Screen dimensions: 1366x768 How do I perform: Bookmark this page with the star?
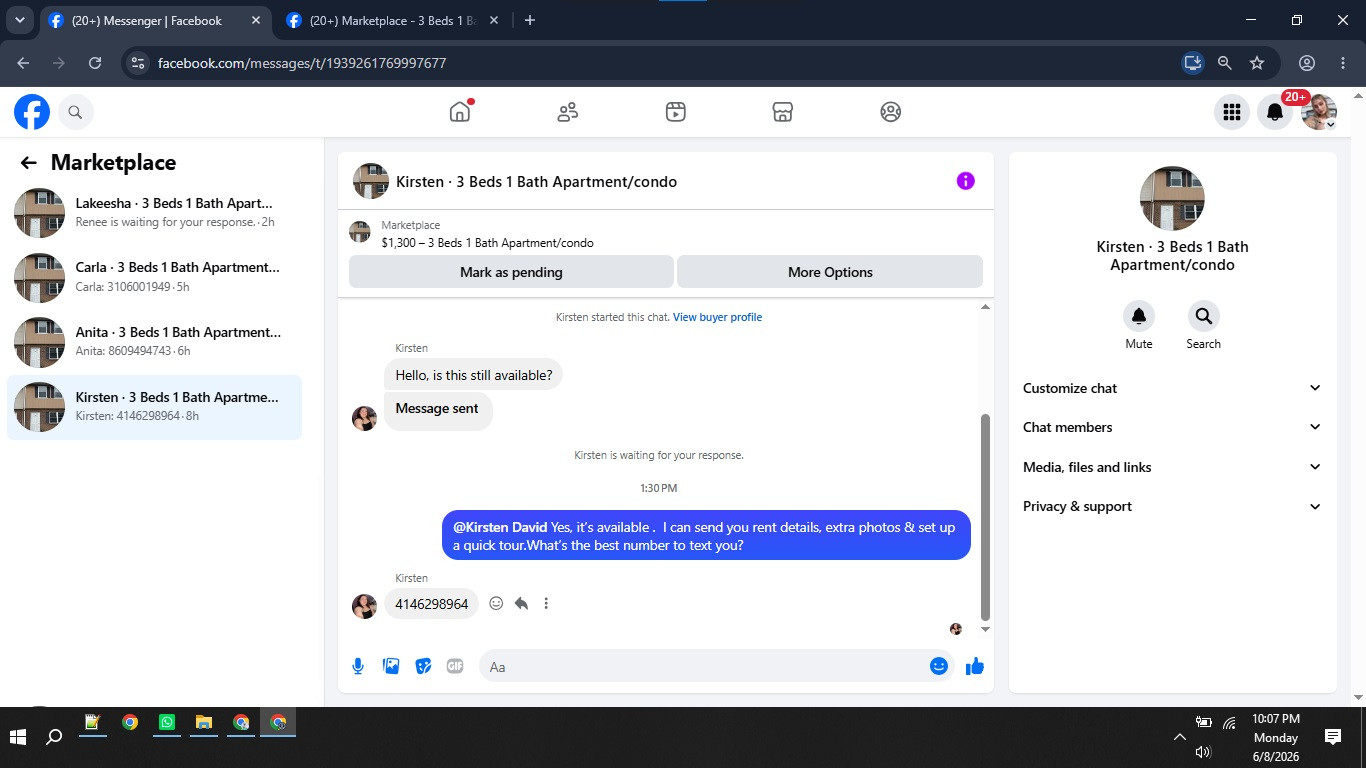[1257, 62]
